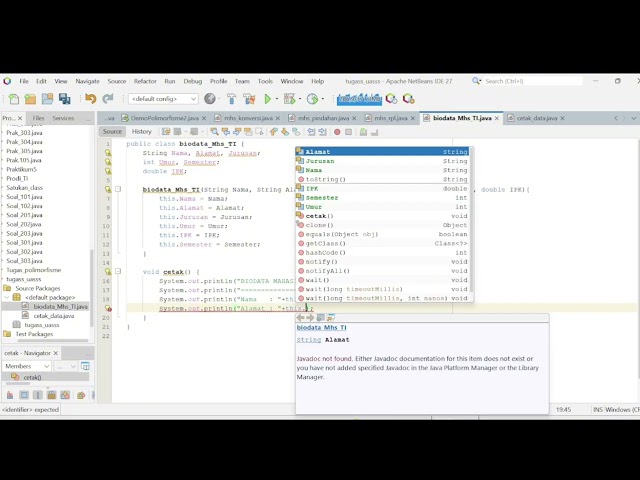Click the Last Edit icon in editor toolbar
The height and width of the screenshot is (480, 640).
pyautogui.click(x=166, y=131)
